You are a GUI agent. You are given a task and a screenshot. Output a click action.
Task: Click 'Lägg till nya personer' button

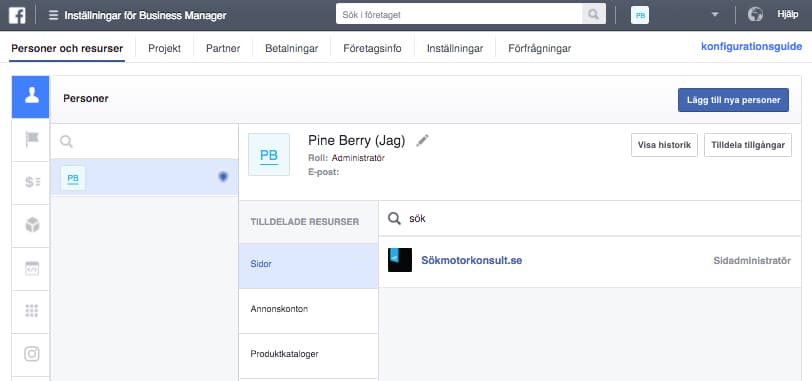pos(733,100)
